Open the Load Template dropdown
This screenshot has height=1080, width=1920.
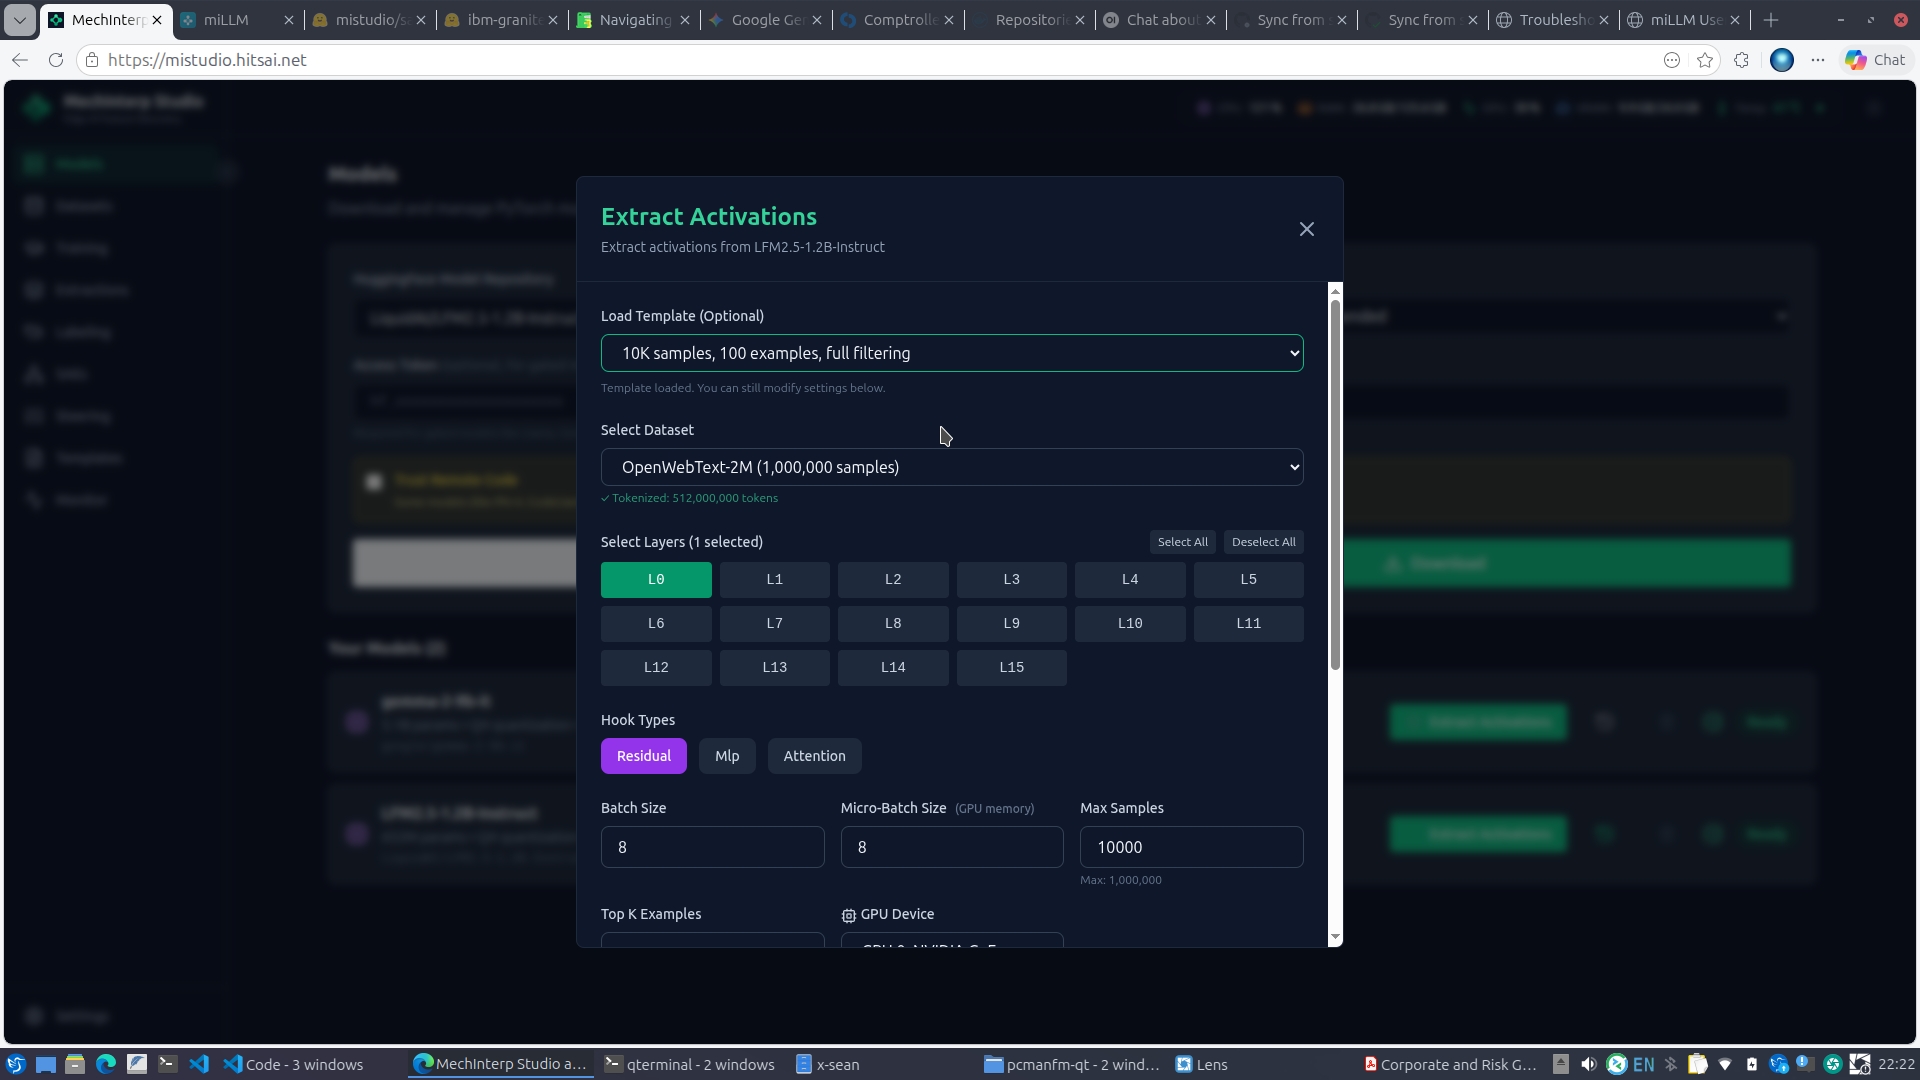952,353
